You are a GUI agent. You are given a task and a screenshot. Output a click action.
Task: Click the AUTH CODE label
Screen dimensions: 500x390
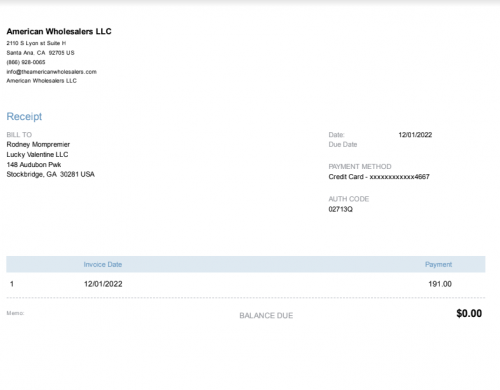pyautogui.click(x=349, y=199)
